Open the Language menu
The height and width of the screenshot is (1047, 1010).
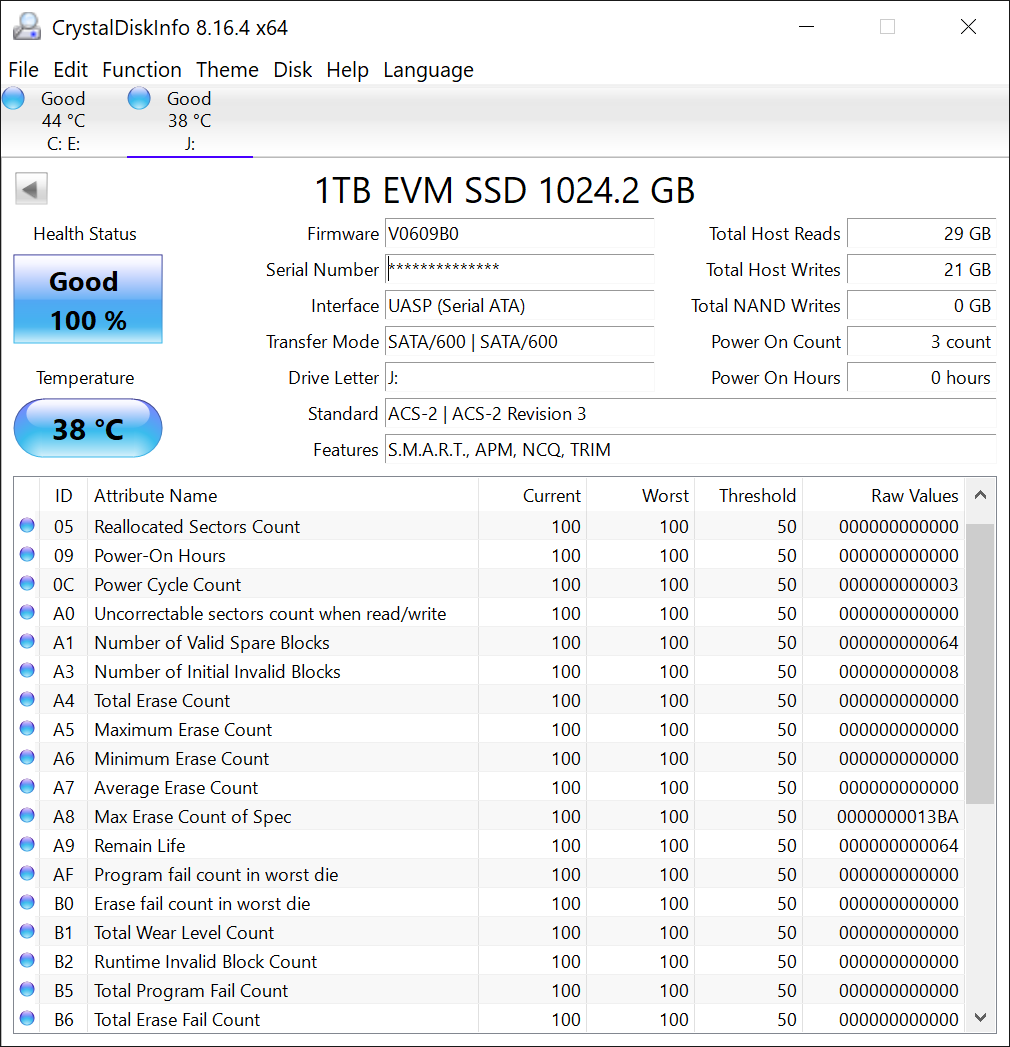coord(428,70)
